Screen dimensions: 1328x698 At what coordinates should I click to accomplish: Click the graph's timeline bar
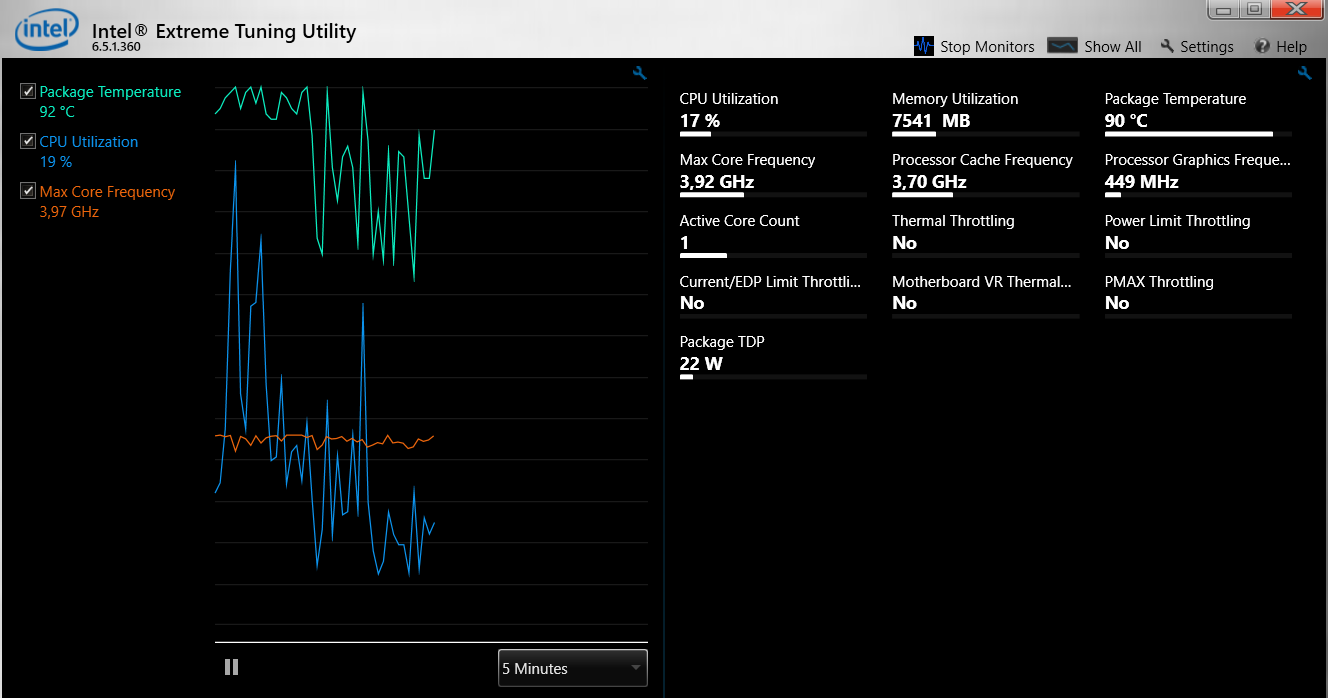point(431,642)
